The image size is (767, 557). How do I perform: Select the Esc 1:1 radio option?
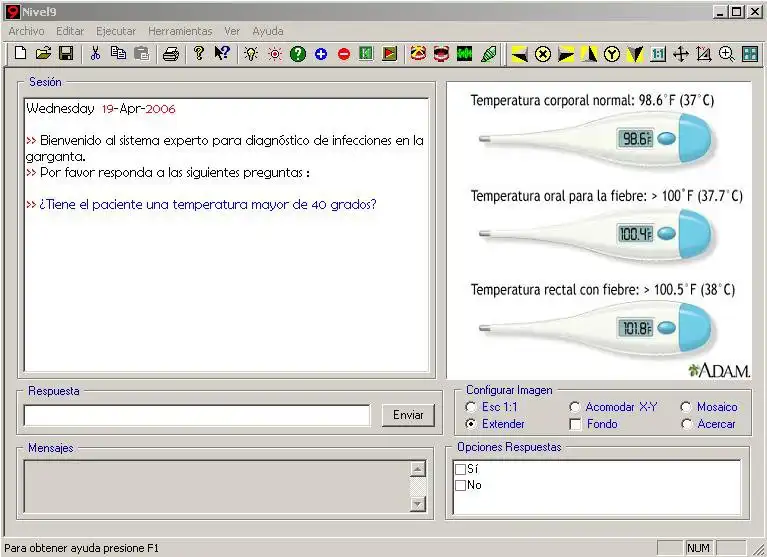pyautogui.click(x=471, y=407)
